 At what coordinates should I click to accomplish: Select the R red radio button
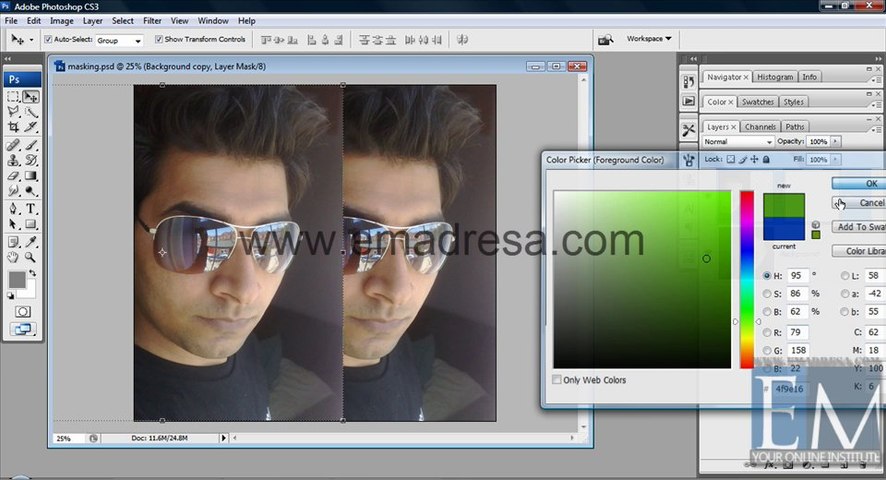[x=767, y=332]
